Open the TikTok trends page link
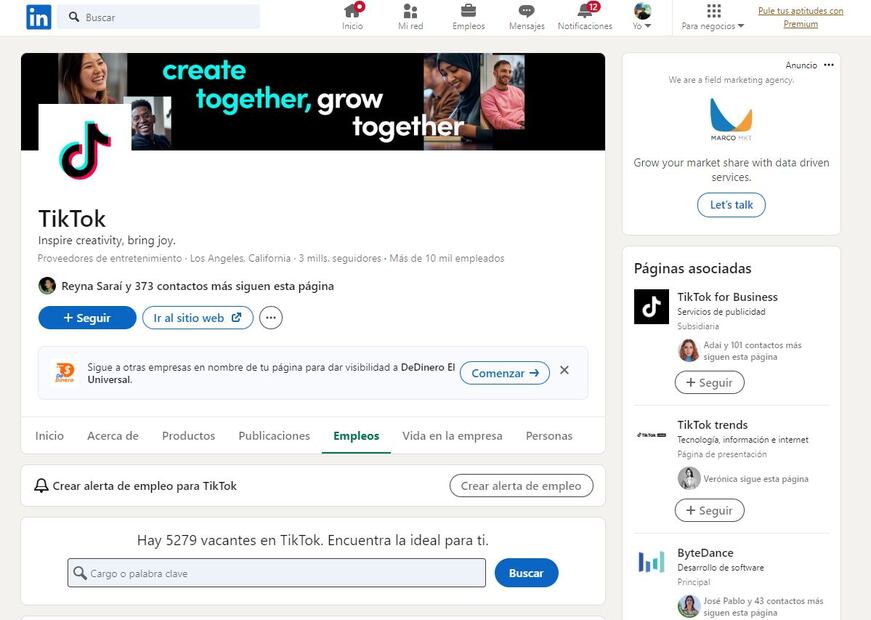This screenshot has width=871, height=620. coord(712,425)
